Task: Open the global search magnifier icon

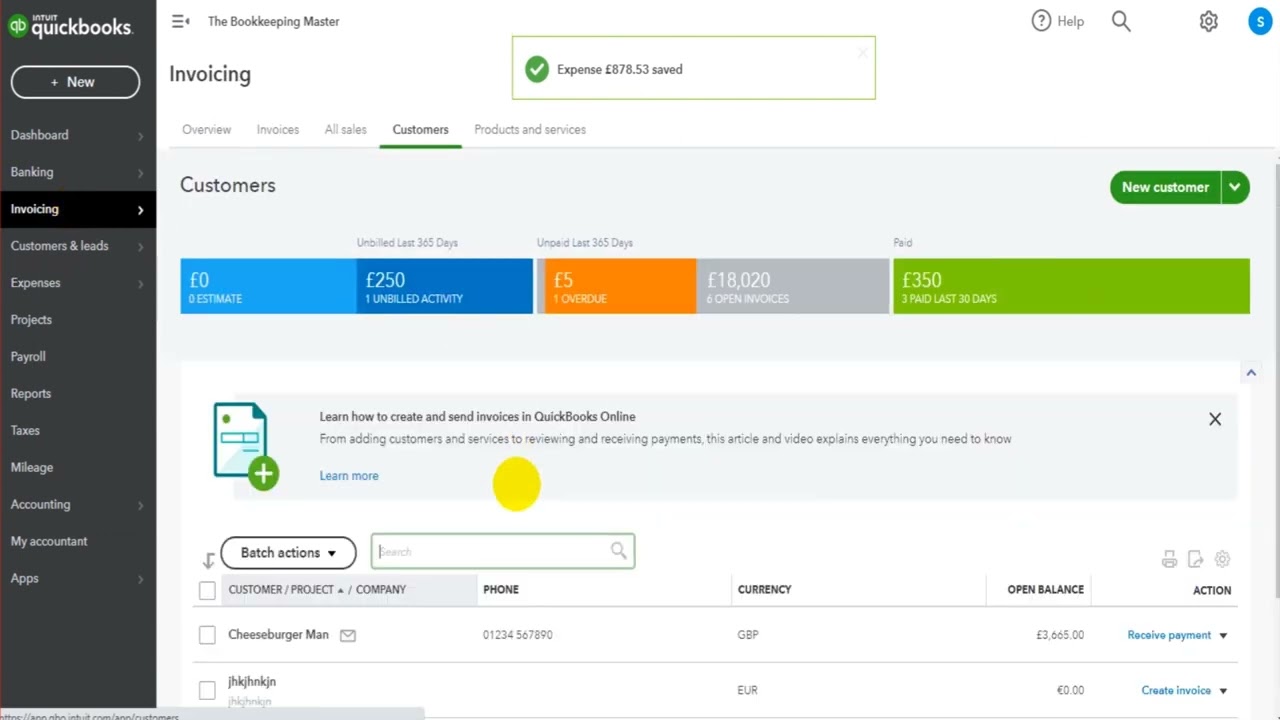Action: tap(1121, 21)
